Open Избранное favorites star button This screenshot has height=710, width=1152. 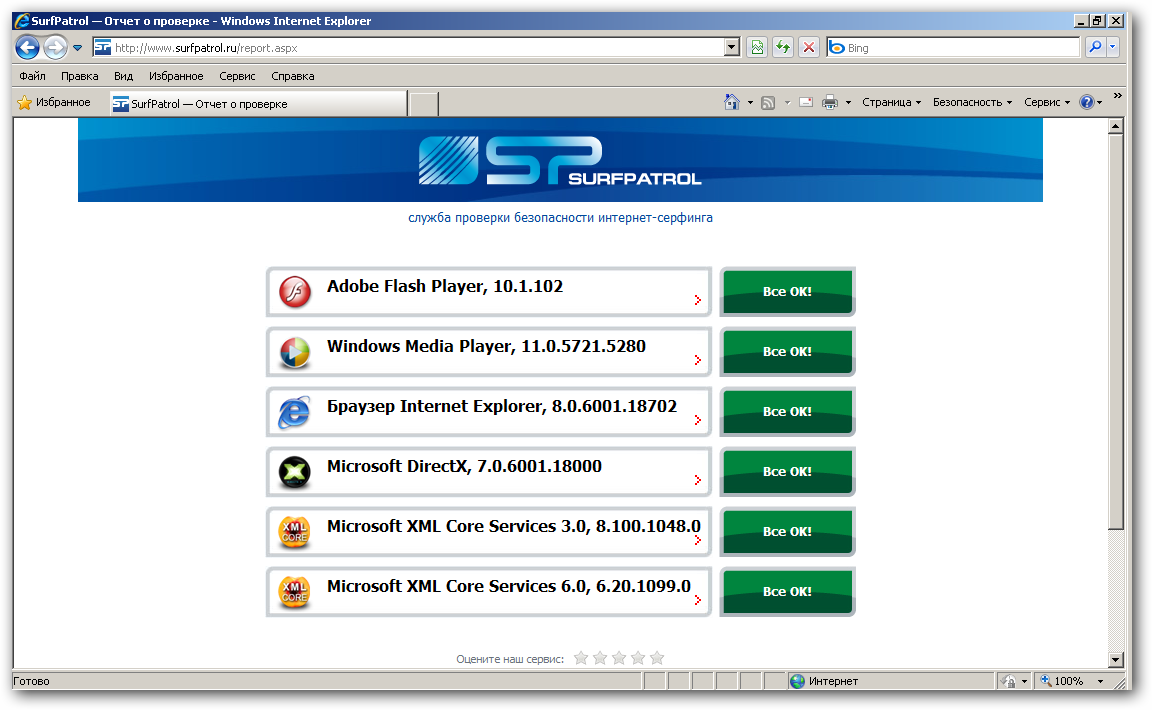click(54, 102)
